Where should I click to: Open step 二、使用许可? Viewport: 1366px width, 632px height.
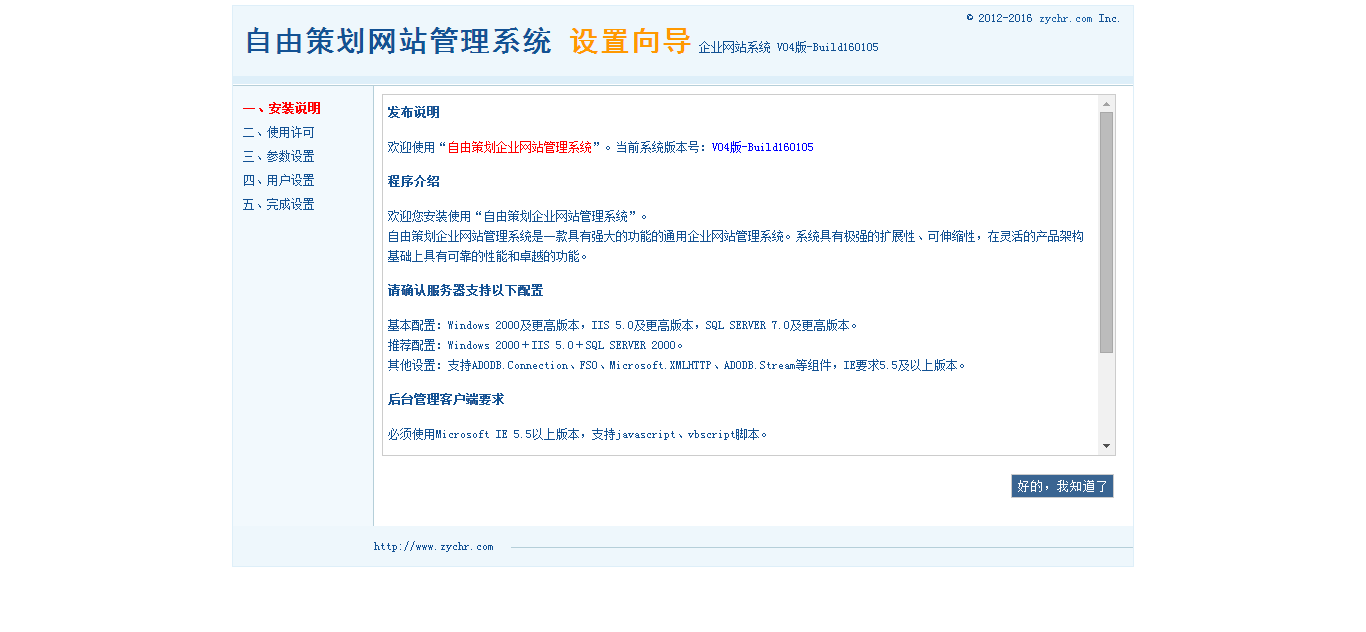click(278, 132)
